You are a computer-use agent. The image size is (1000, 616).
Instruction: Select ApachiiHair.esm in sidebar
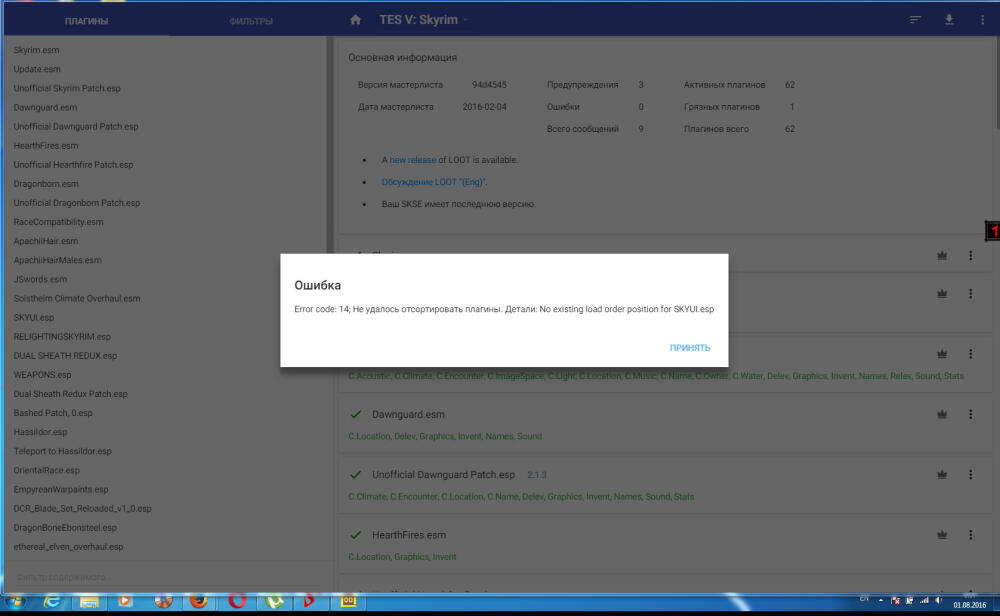pos(46,241)
